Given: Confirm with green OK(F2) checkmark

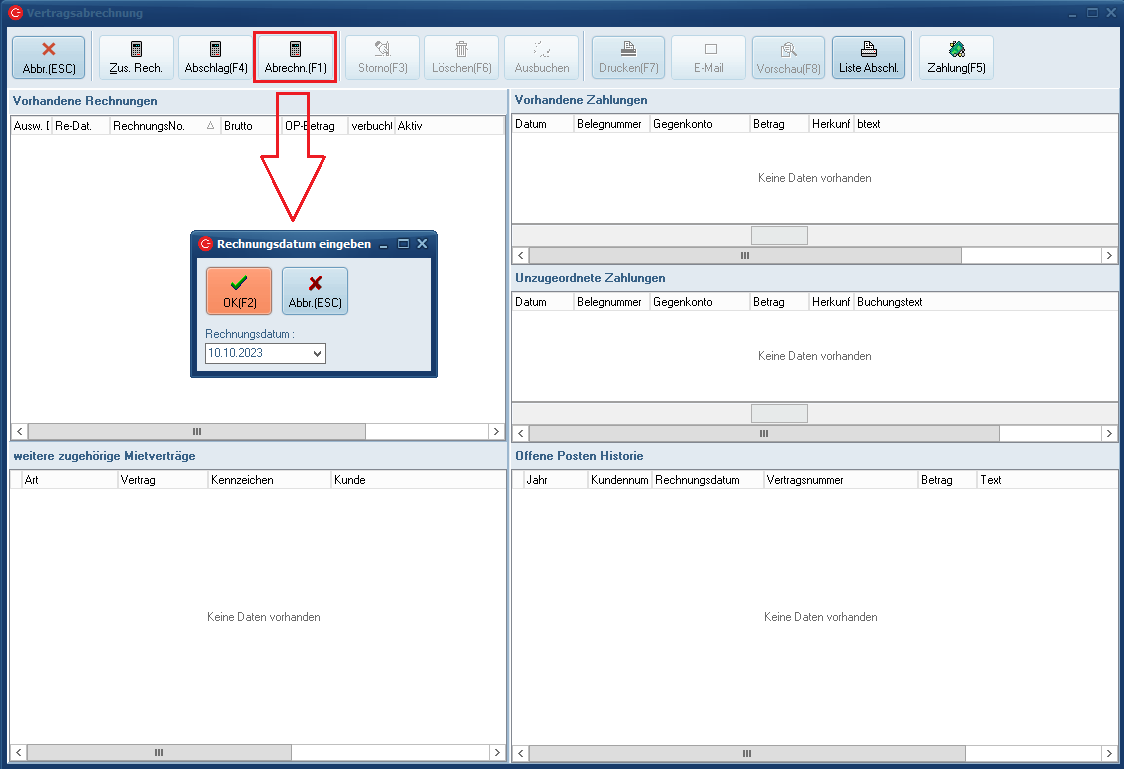Looking at the screenshot, I should pyautogui.click(x=239, y=291).
